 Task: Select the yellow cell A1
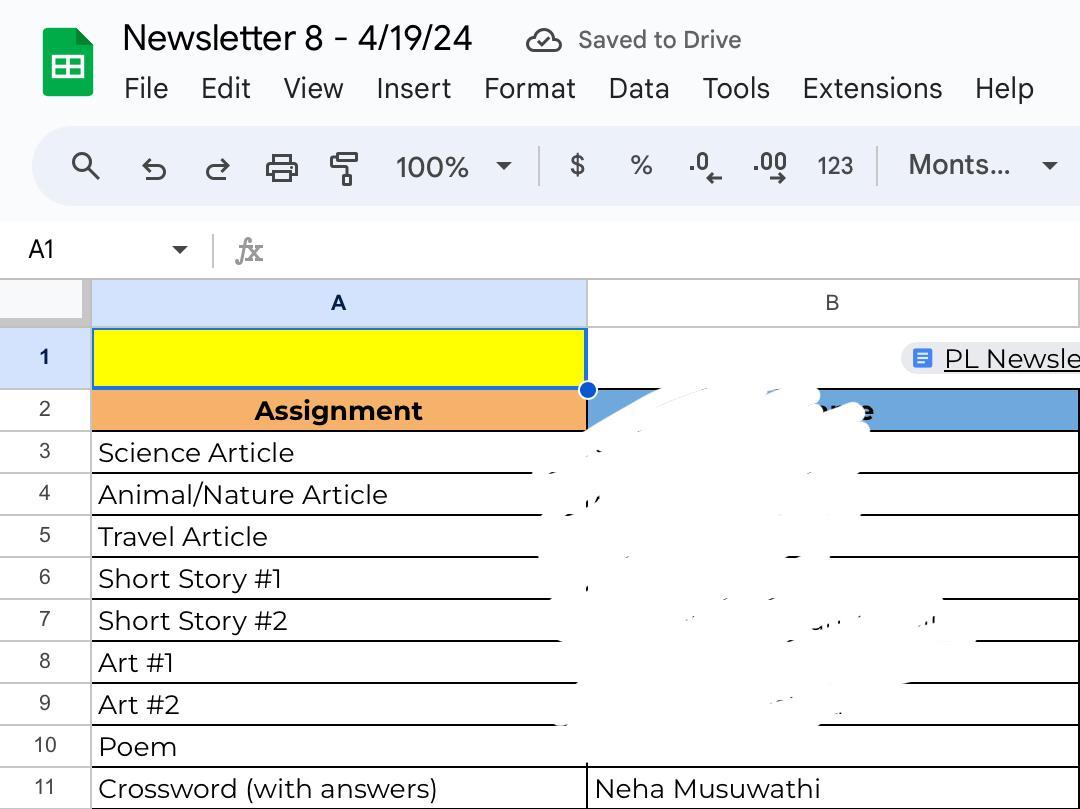point(339,358)
